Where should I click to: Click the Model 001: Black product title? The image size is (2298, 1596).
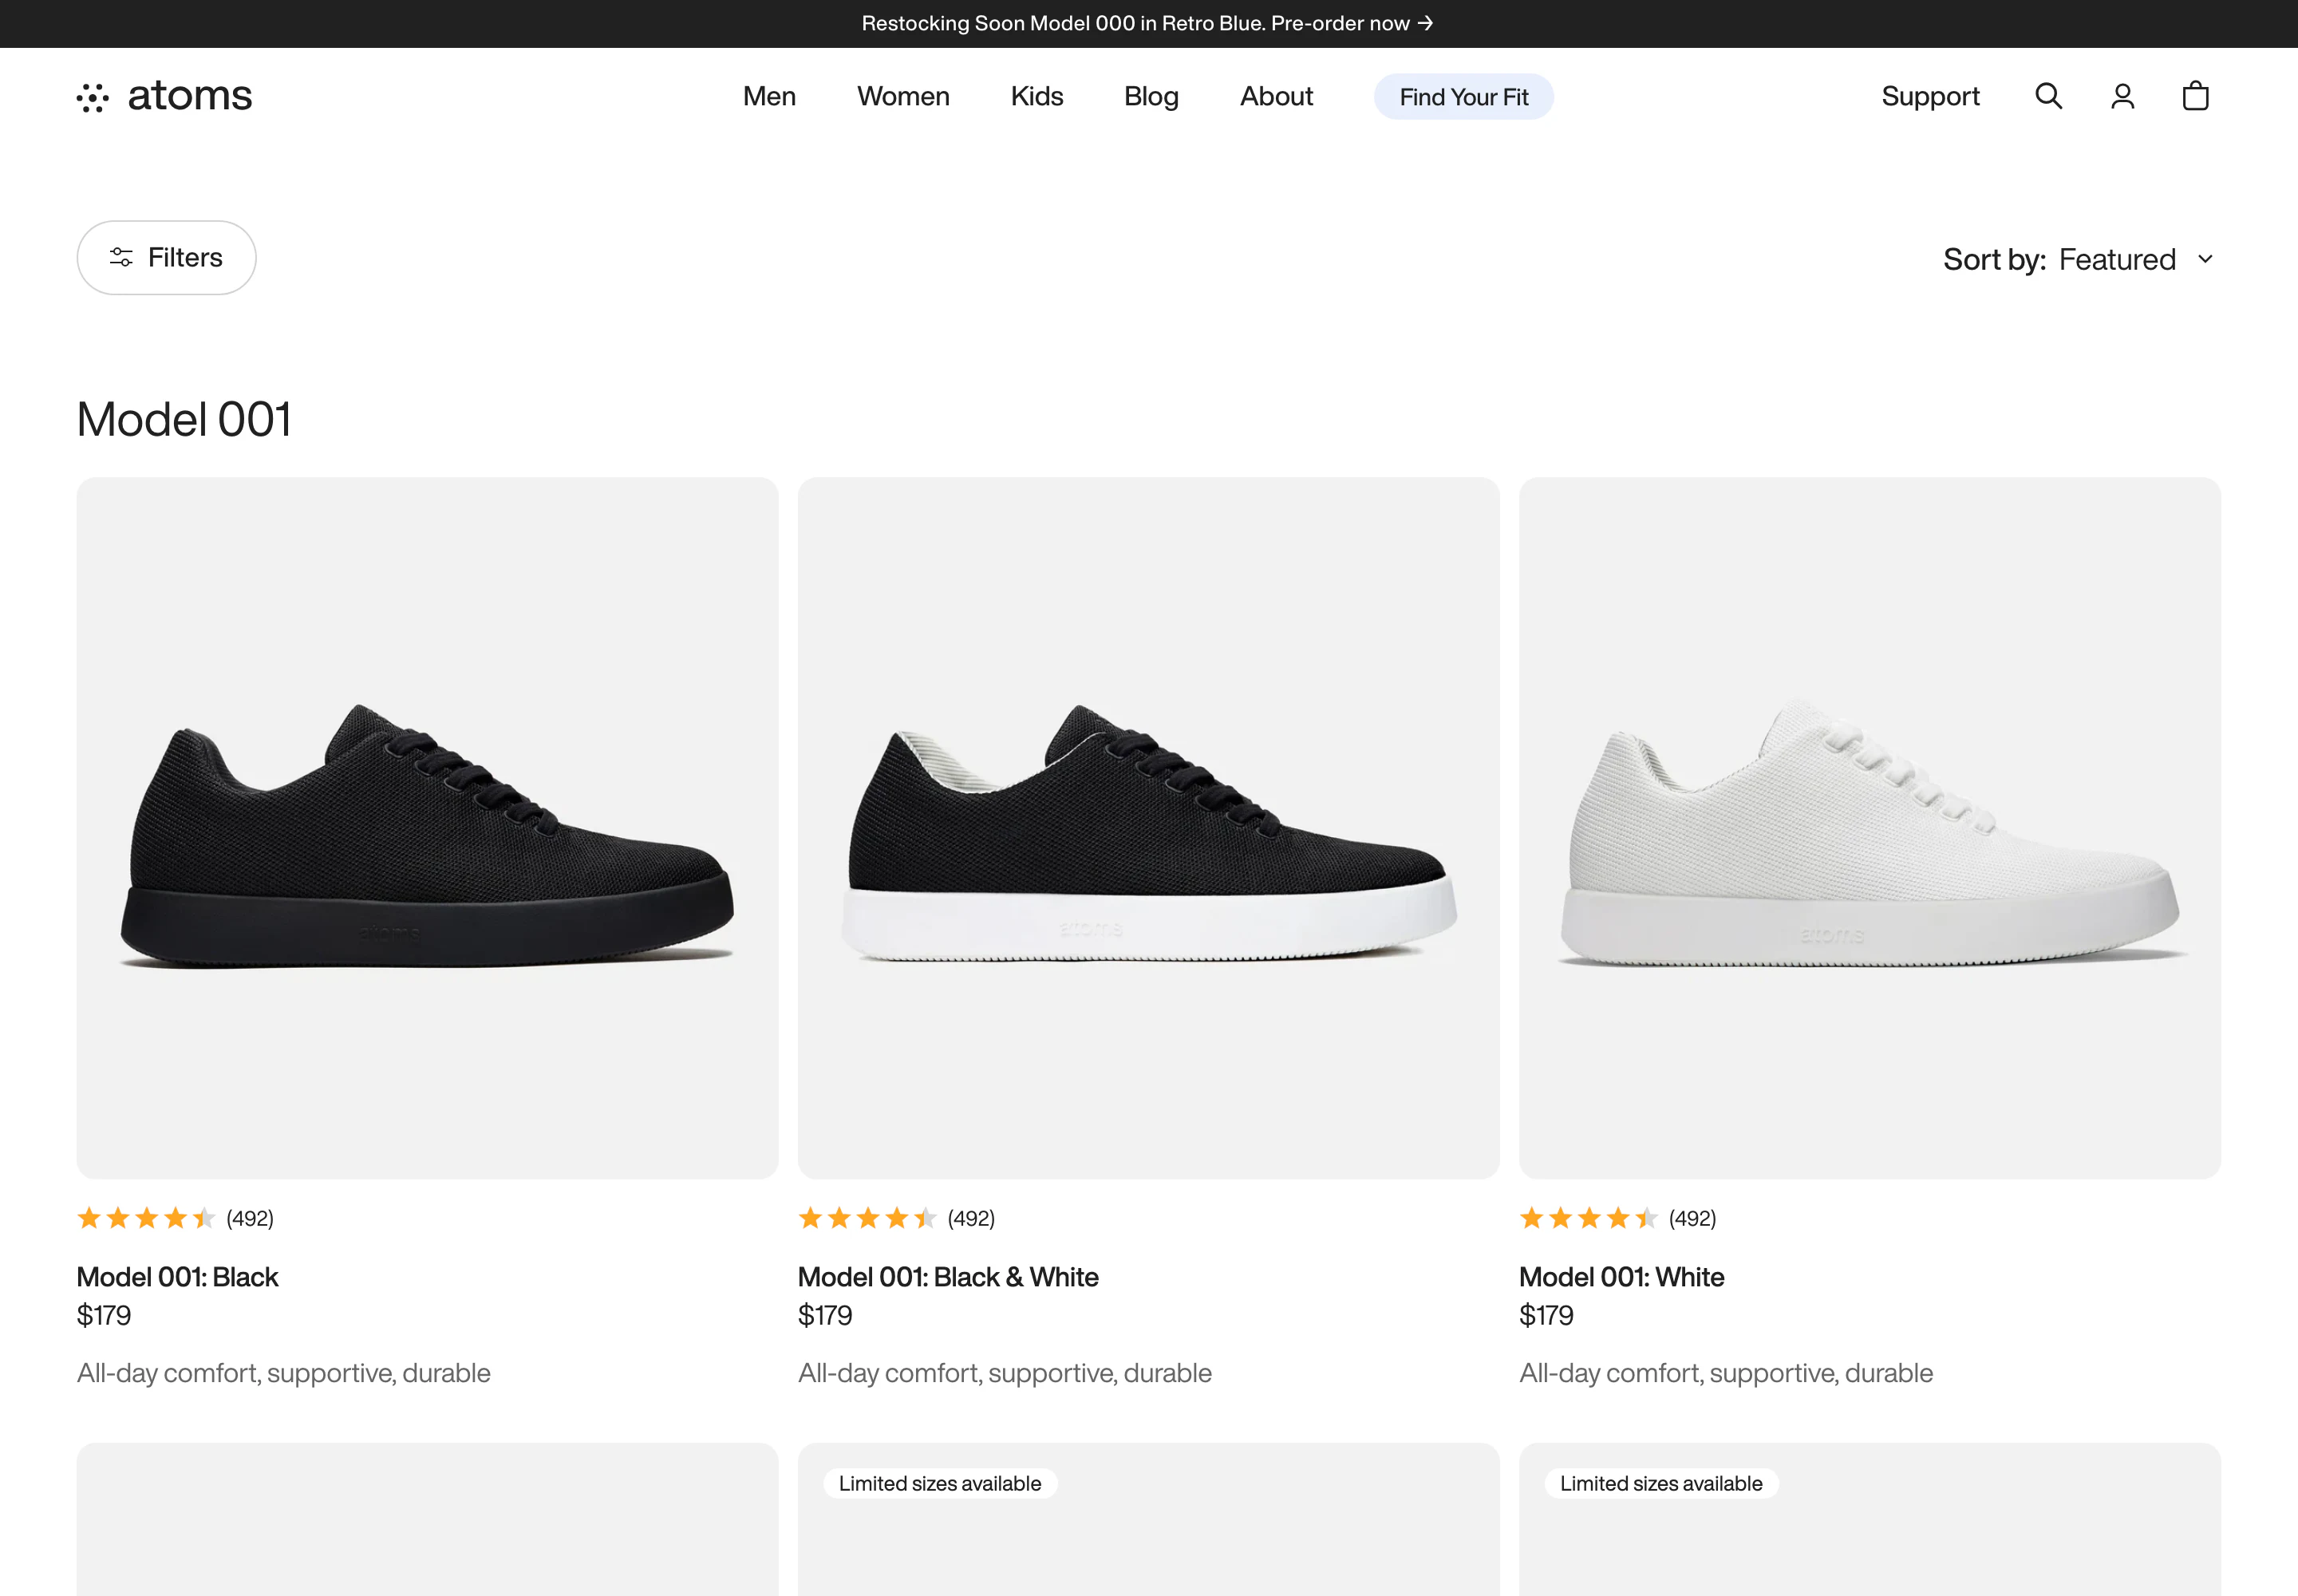click(178, 1277)
